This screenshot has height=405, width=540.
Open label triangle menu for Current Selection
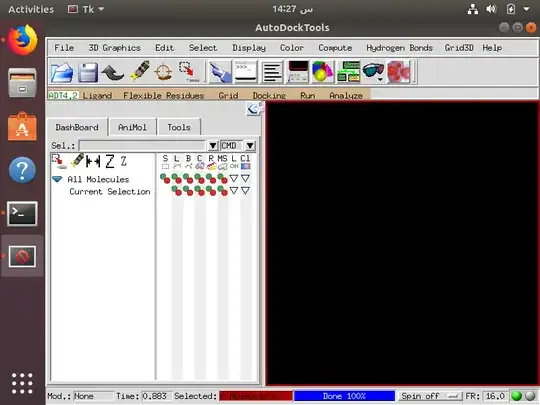(x=234, y=190)
